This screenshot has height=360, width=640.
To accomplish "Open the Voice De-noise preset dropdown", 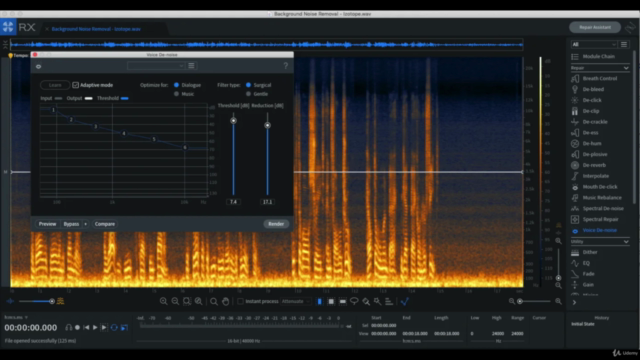I will [156, 66].
